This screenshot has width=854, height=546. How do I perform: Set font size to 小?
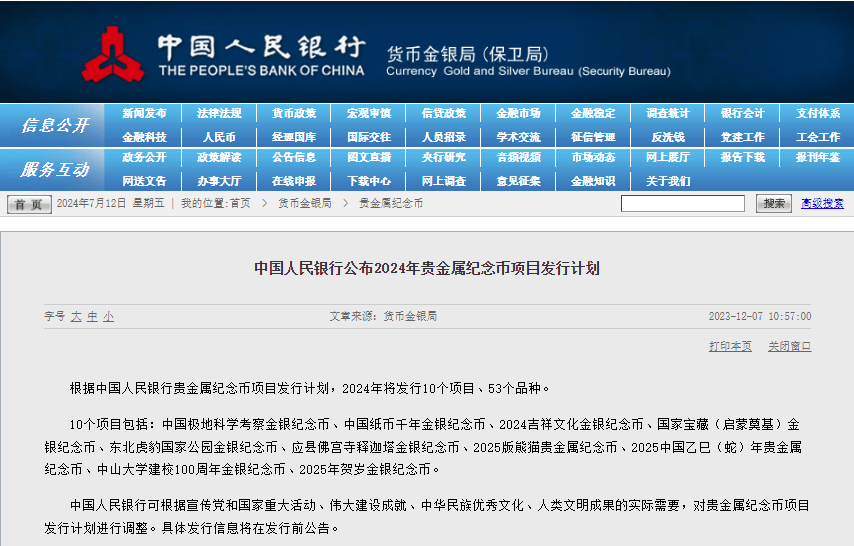(108, 316)
